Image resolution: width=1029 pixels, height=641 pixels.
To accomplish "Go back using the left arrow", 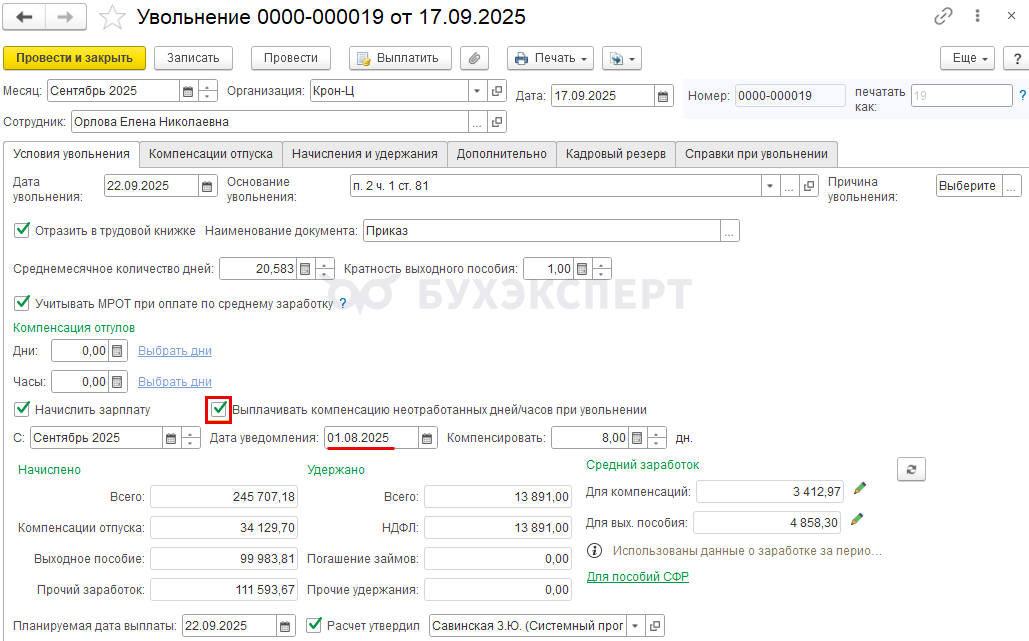I will pyautogui.click(x=24, y=17).
